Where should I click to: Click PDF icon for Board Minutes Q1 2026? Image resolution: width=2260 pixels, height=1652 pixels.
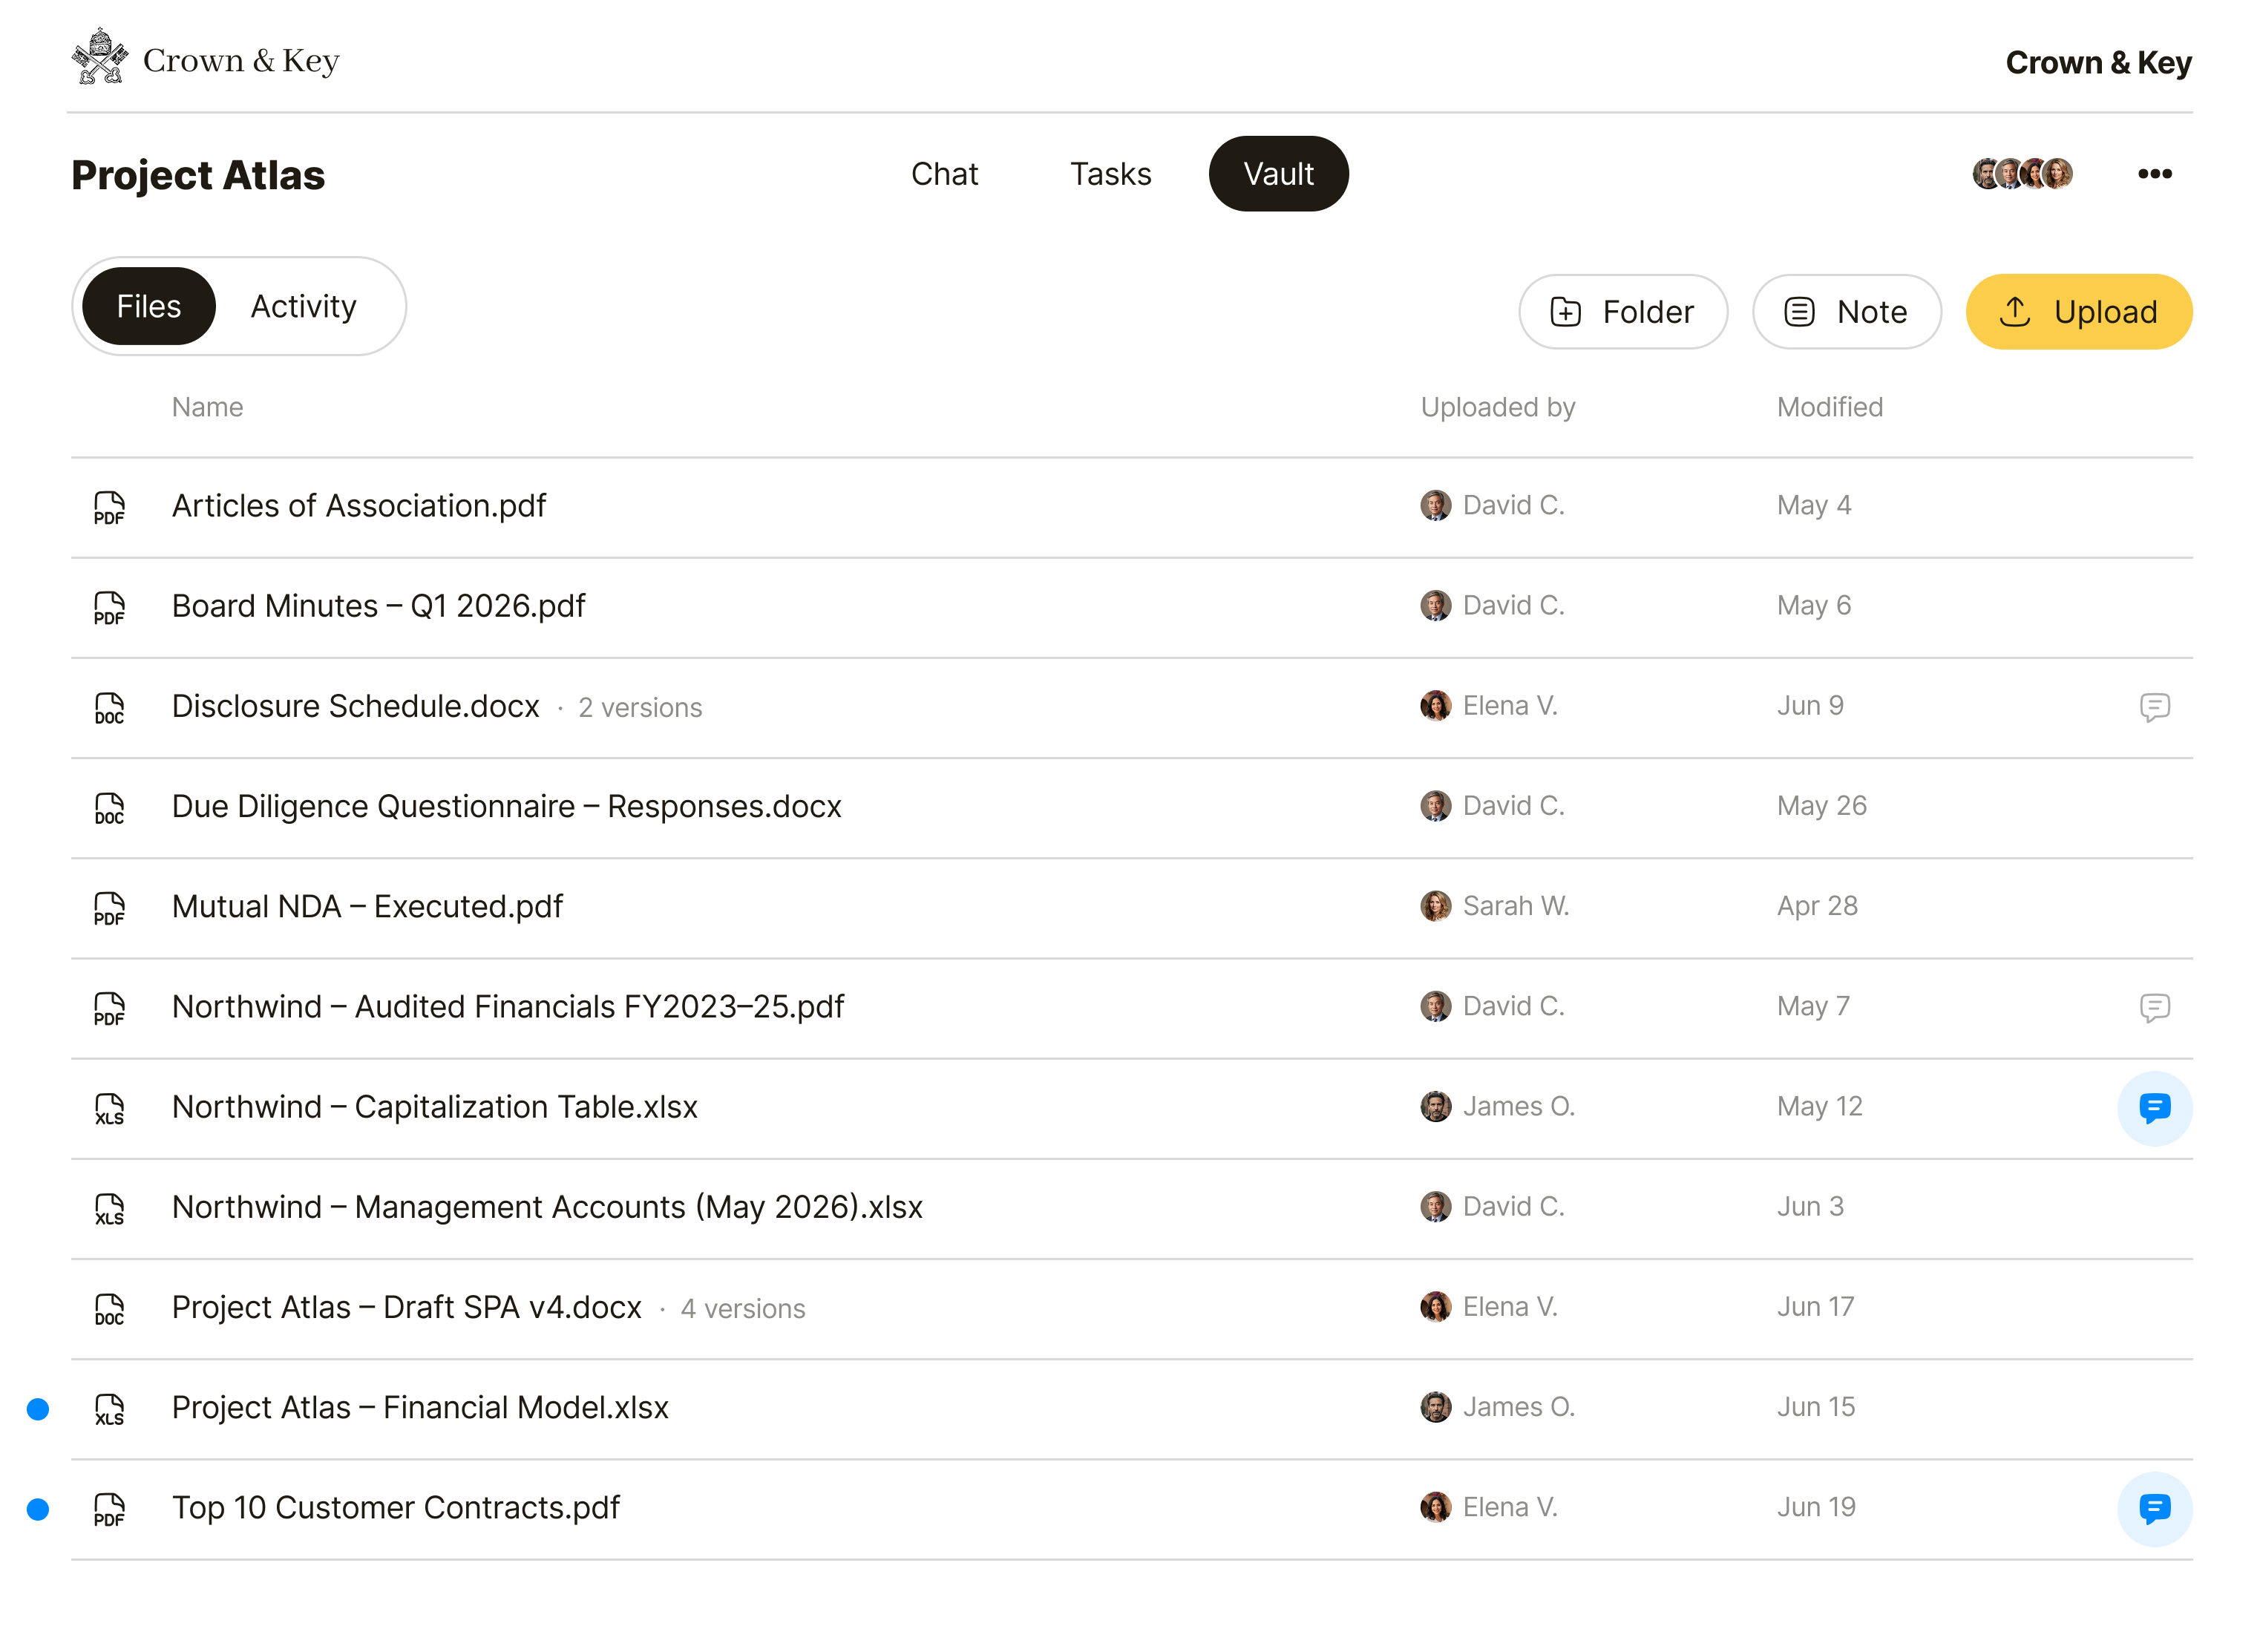pyautogui.click(x=109, y=607)
